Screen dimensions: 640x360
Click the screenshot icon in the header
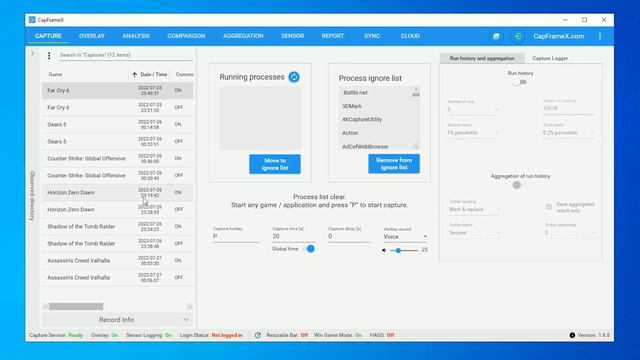pyautogui.click(x=496, y=36)
